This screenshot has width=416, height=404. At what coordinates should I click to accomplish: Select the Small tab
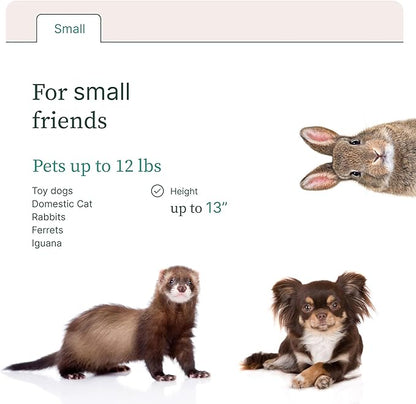pyautogui.click(x=69, y=29)
